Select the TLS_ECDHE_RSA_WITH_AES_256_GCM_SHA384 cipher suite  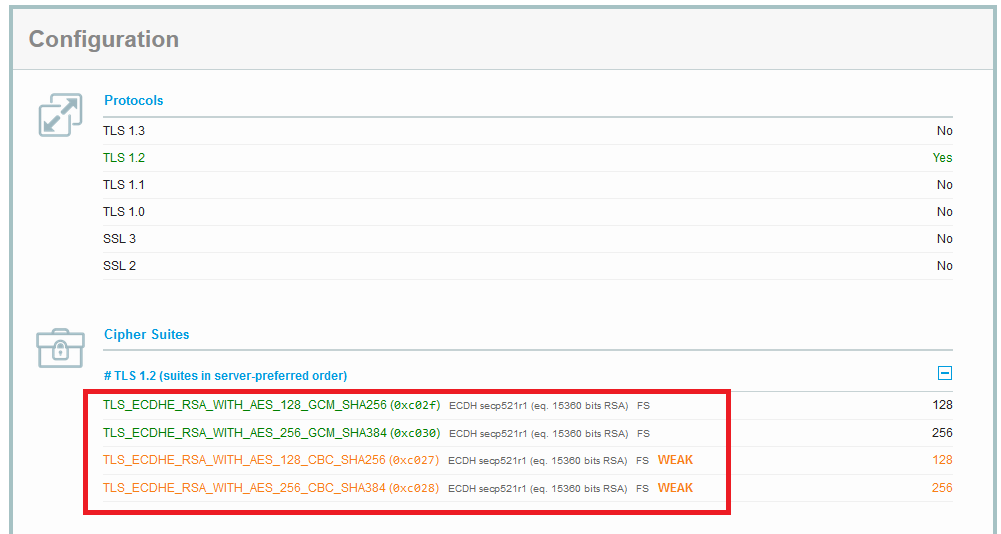tap(244, 433)
